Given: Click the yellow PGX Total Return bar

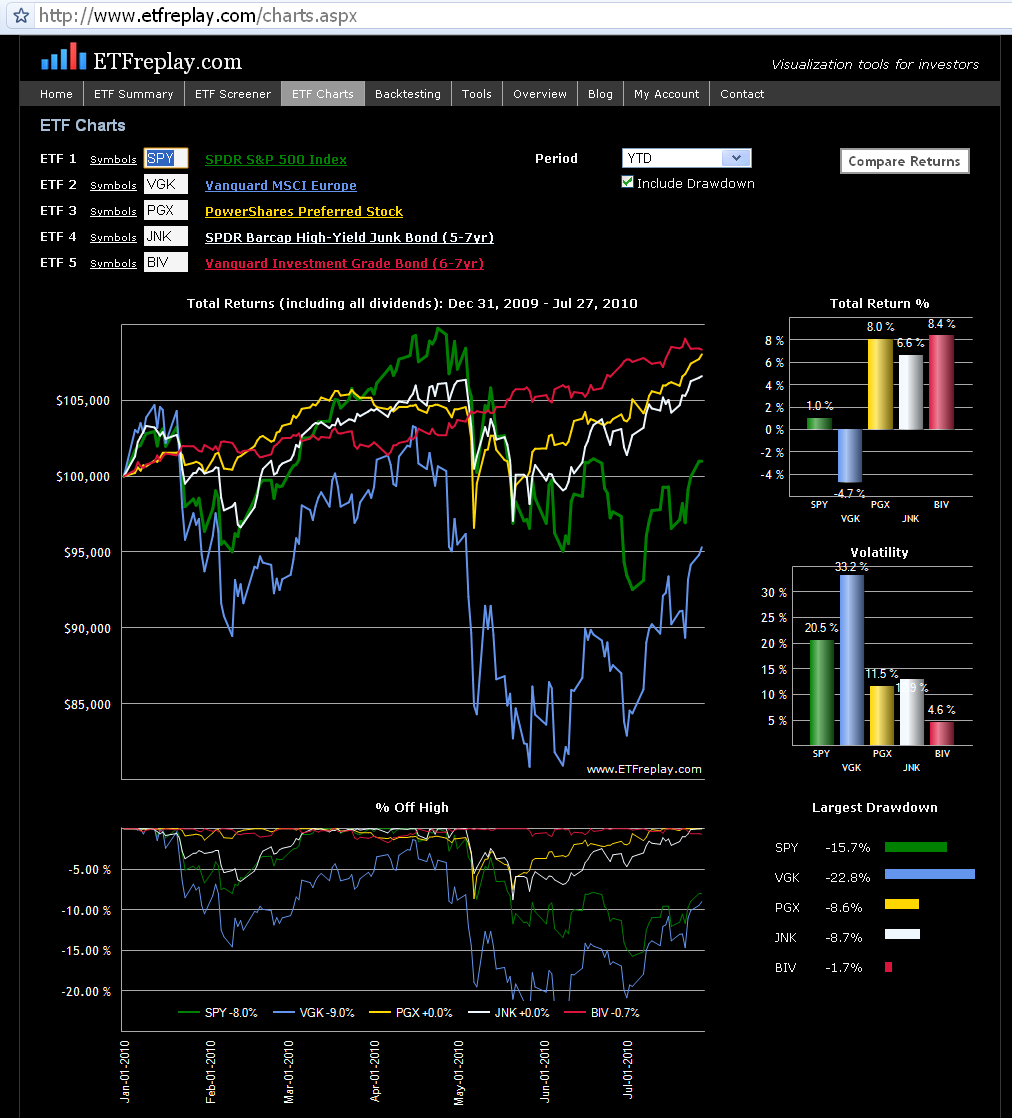Looking at the screenshot, I should 880,384.
